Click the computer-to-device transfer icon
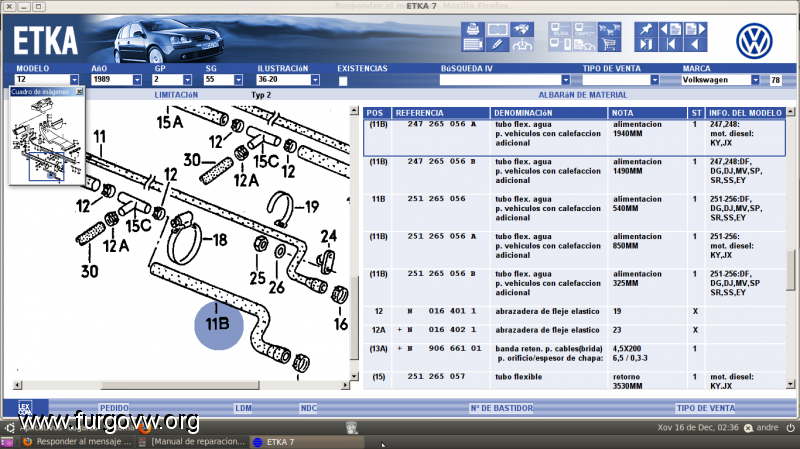 pyautogui.click(x=560, y=45)
